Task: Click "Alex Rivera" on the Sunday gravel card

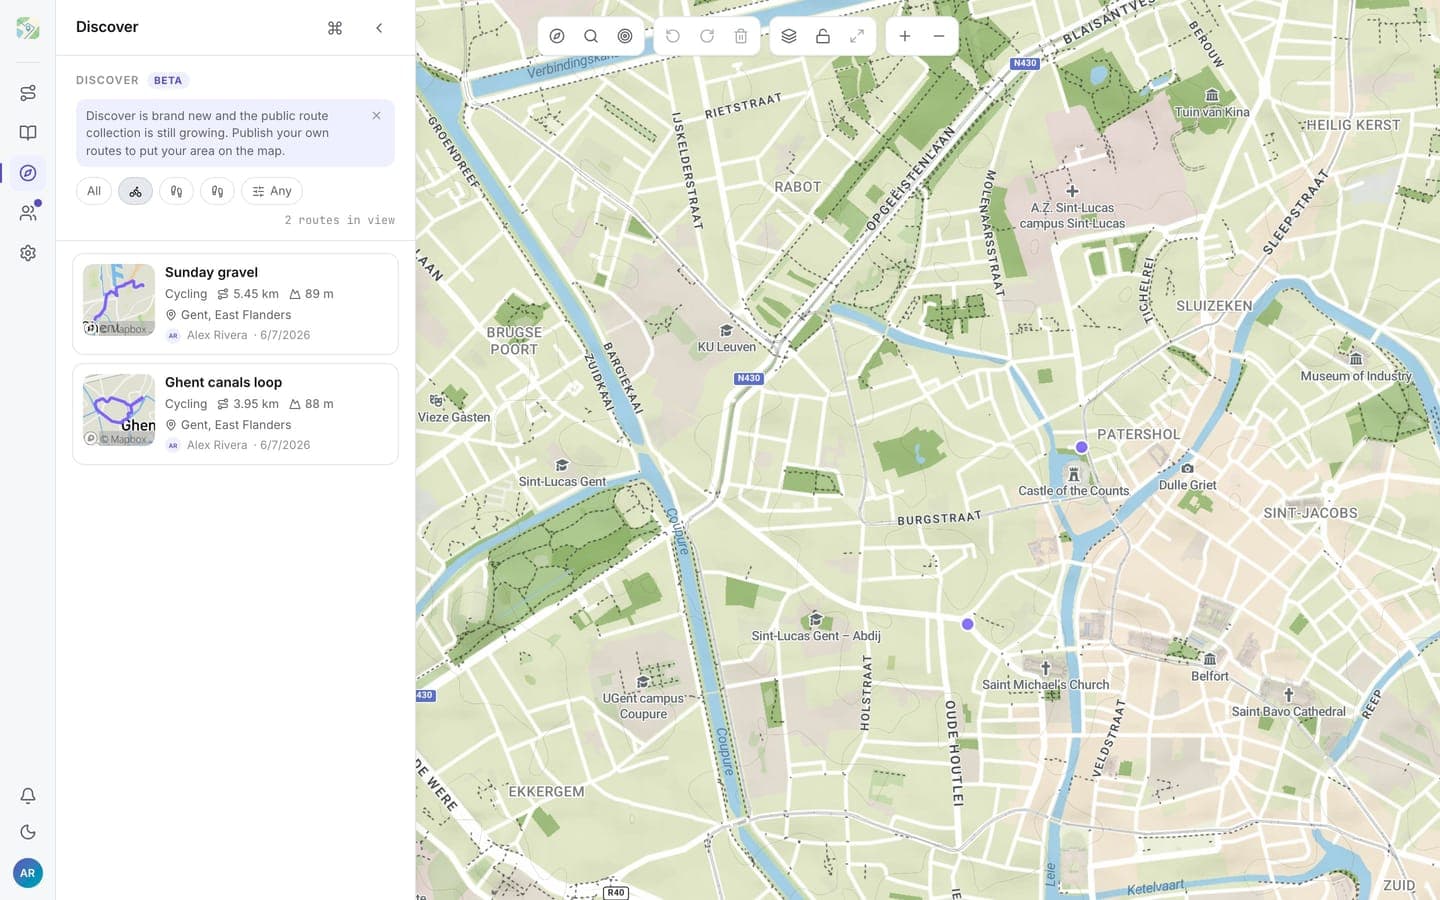Action: 217,335
